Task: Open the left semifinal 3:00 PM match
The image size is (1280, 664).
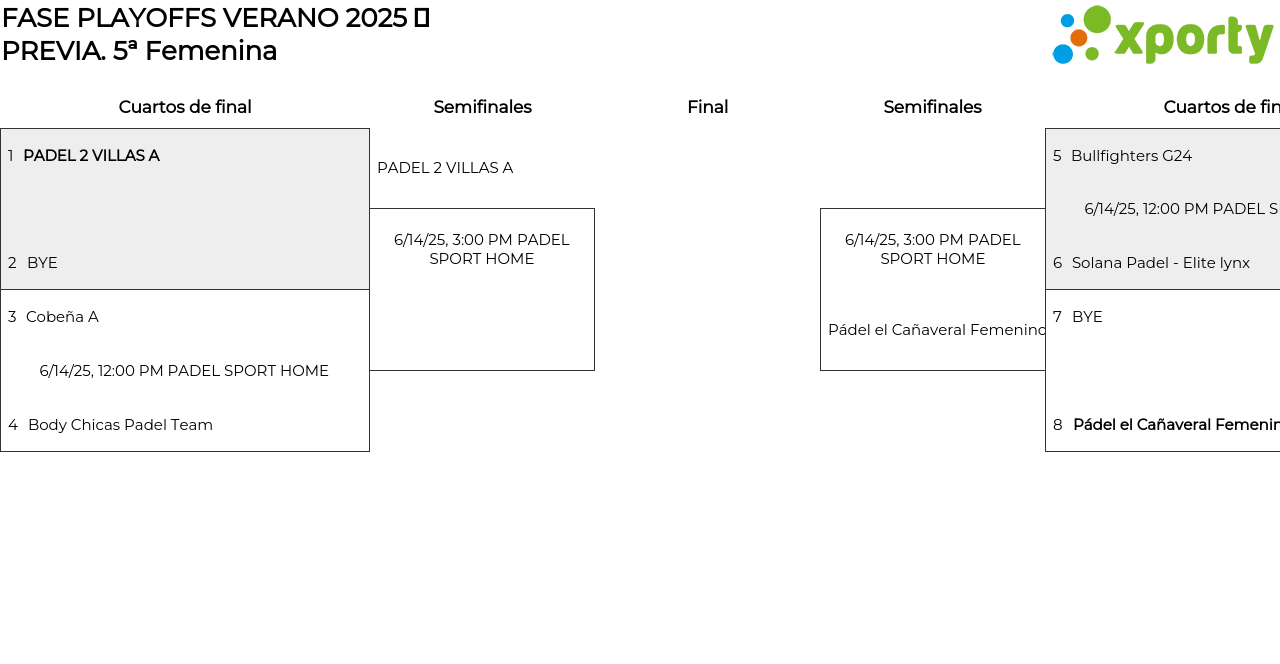Action: click(x=482, y=249)
